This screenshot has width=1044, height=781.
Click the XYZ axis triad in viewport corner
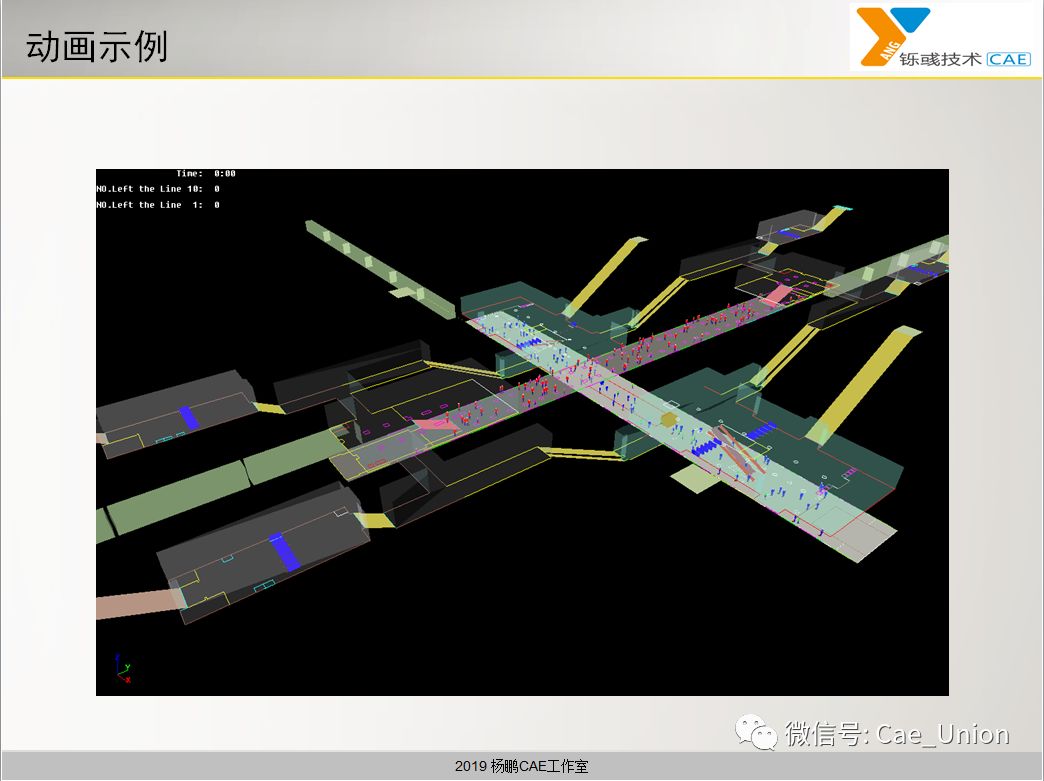pos(122,671)
